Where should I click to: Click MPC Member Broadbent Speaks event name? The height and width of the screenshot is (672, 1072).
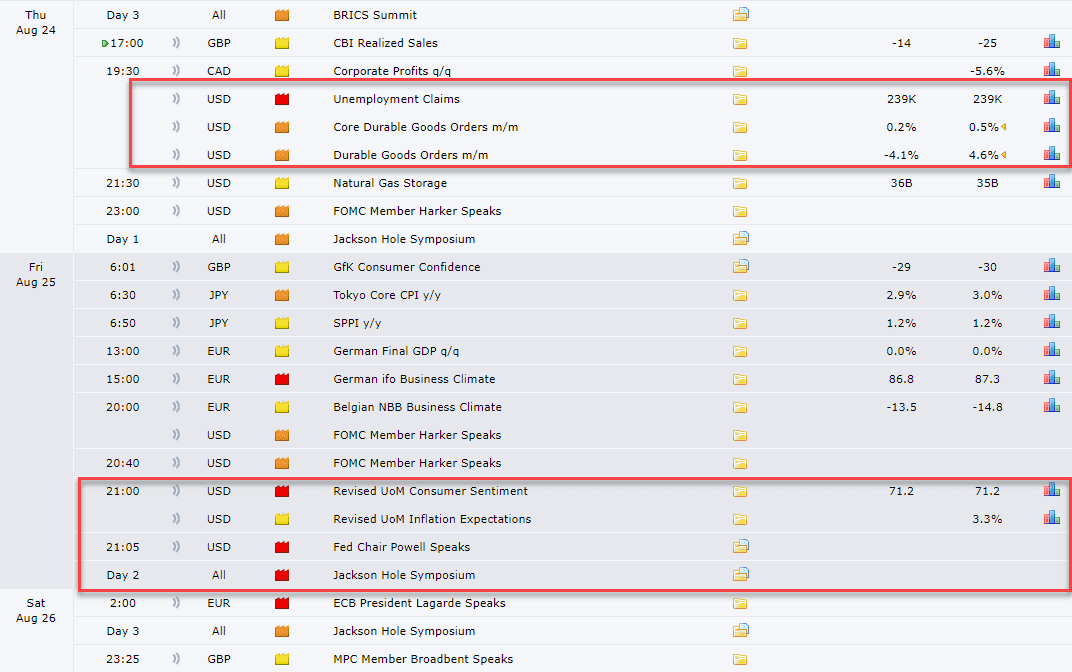[x=422, y=659]
